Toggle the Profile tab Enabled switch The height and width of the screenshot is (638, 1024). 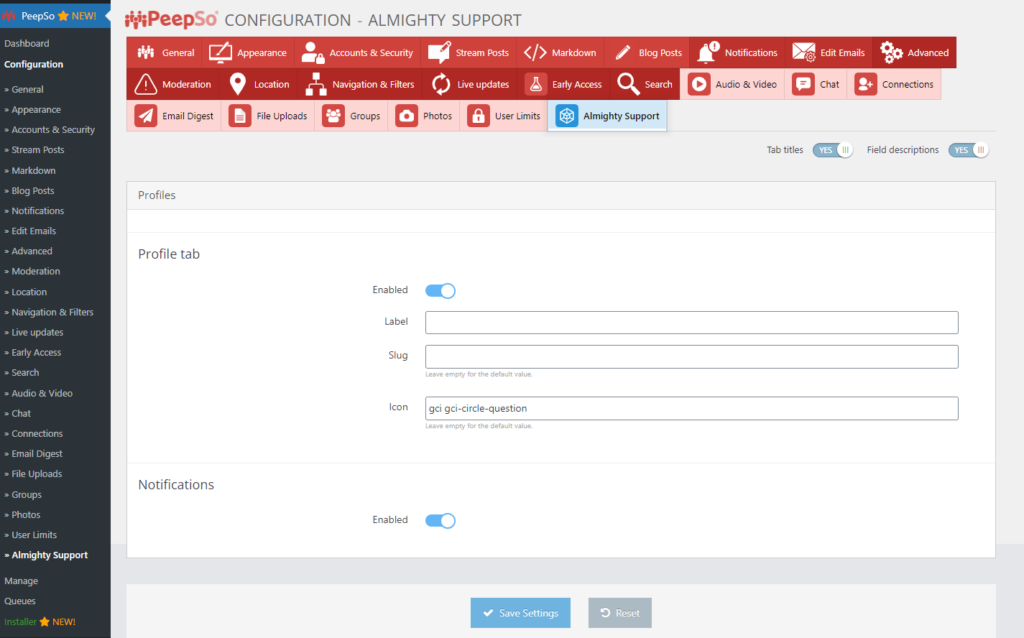tap(440, 290)
